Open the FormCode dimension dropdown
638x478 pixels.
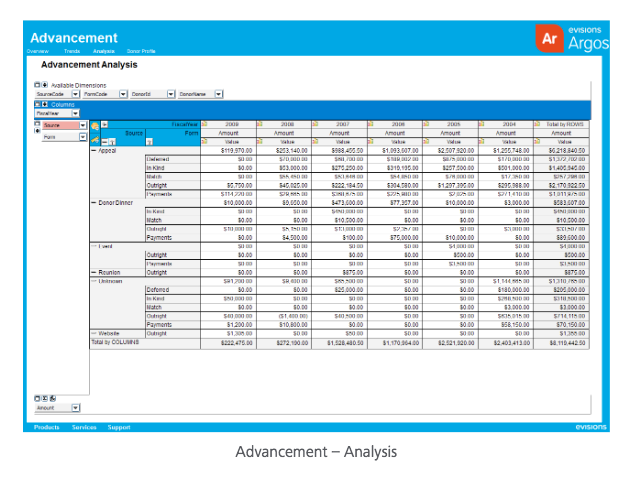(123, 94)
